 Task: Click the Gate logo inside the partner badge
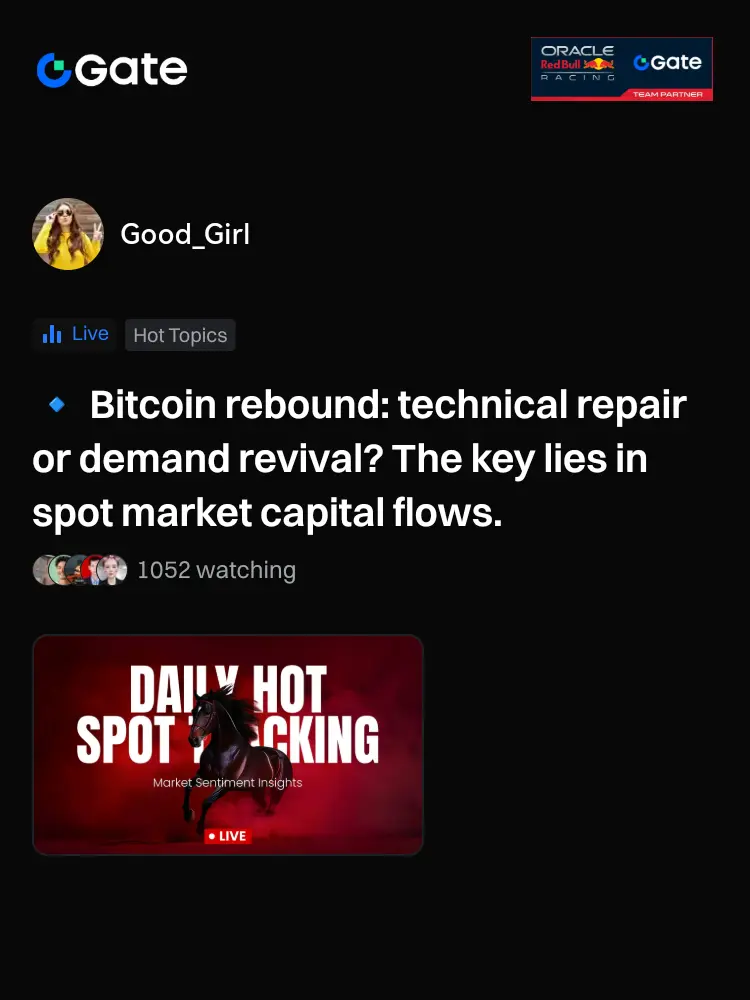(x=667, y=62)
